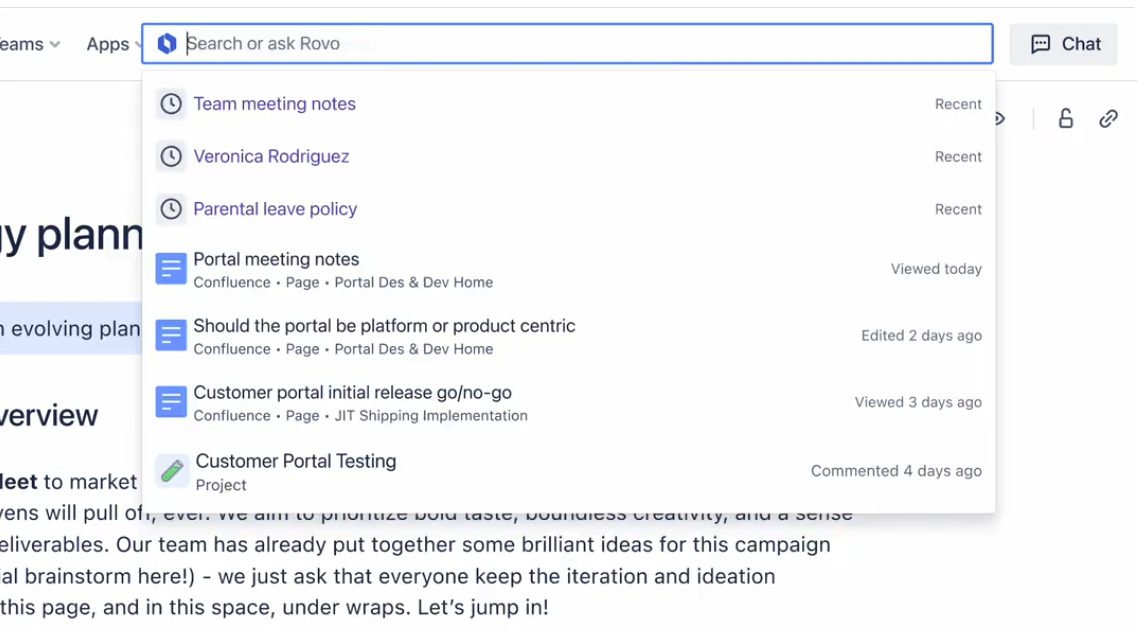The image size is (1144, 632).
Task: Click the page icon for Customer portal initial release
Action: [x=171, y=402]
